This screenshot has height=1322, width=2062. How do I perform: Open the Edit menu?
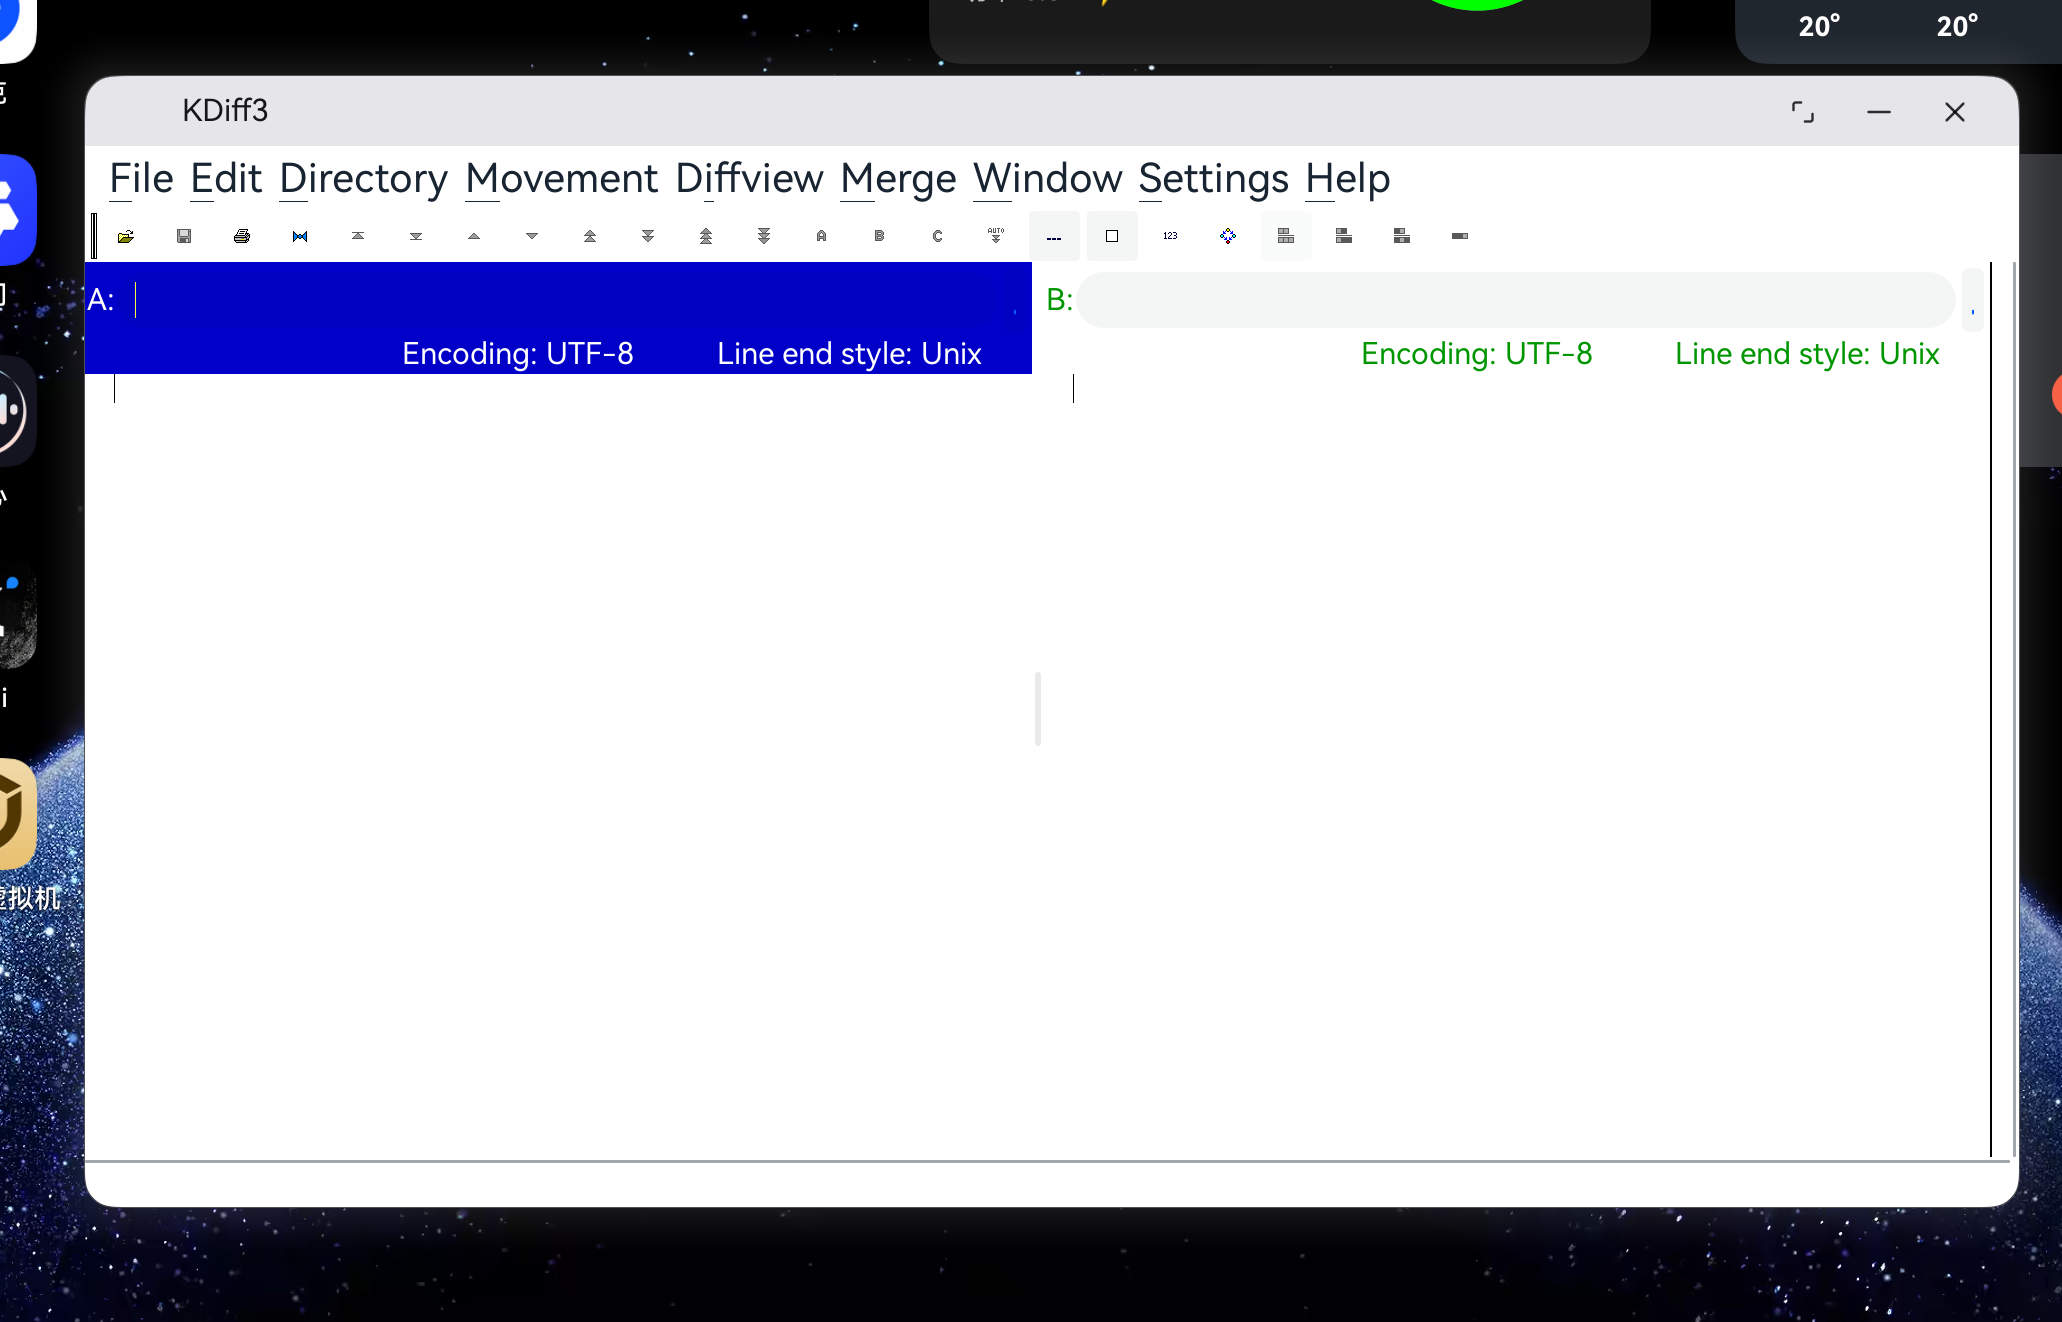pyautogui.click(x=226, y=179)
